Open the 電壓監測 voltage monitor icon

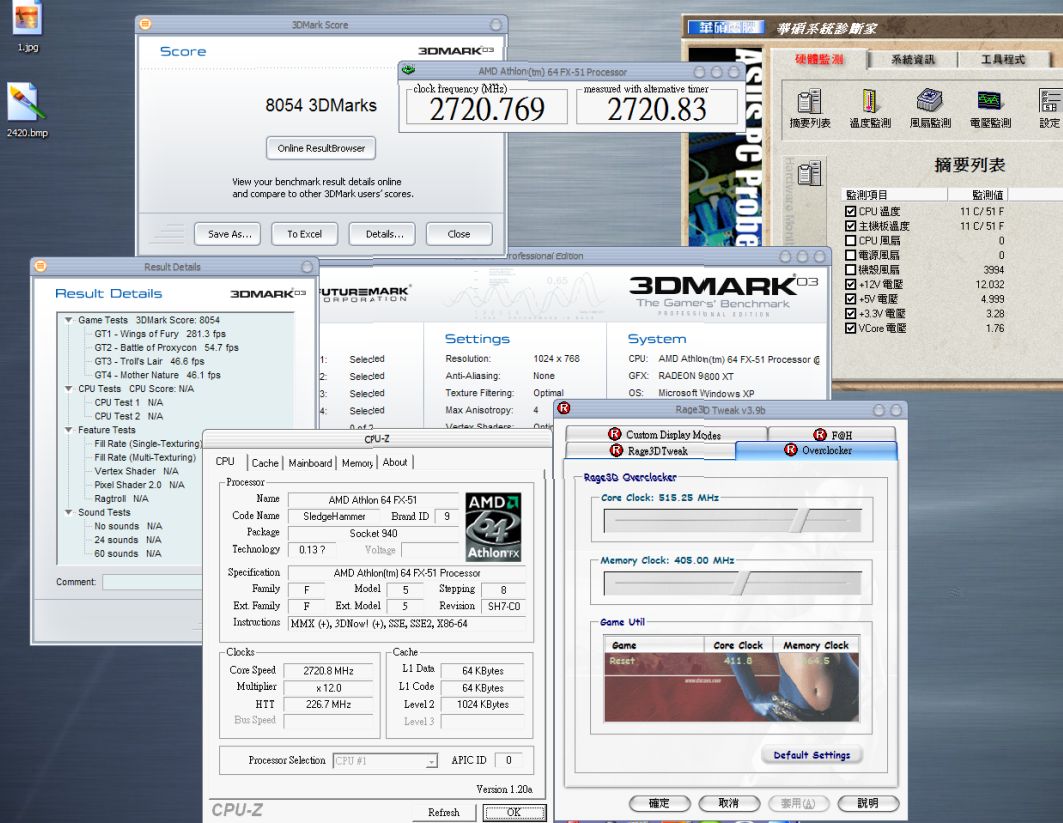tap(989, 101)
